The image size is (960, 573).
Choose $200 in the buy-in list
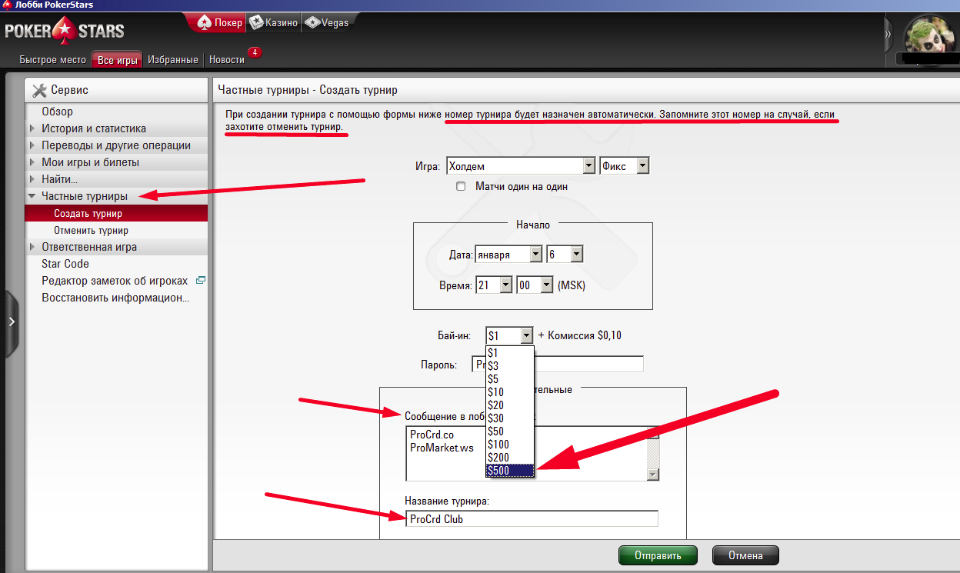509,457
